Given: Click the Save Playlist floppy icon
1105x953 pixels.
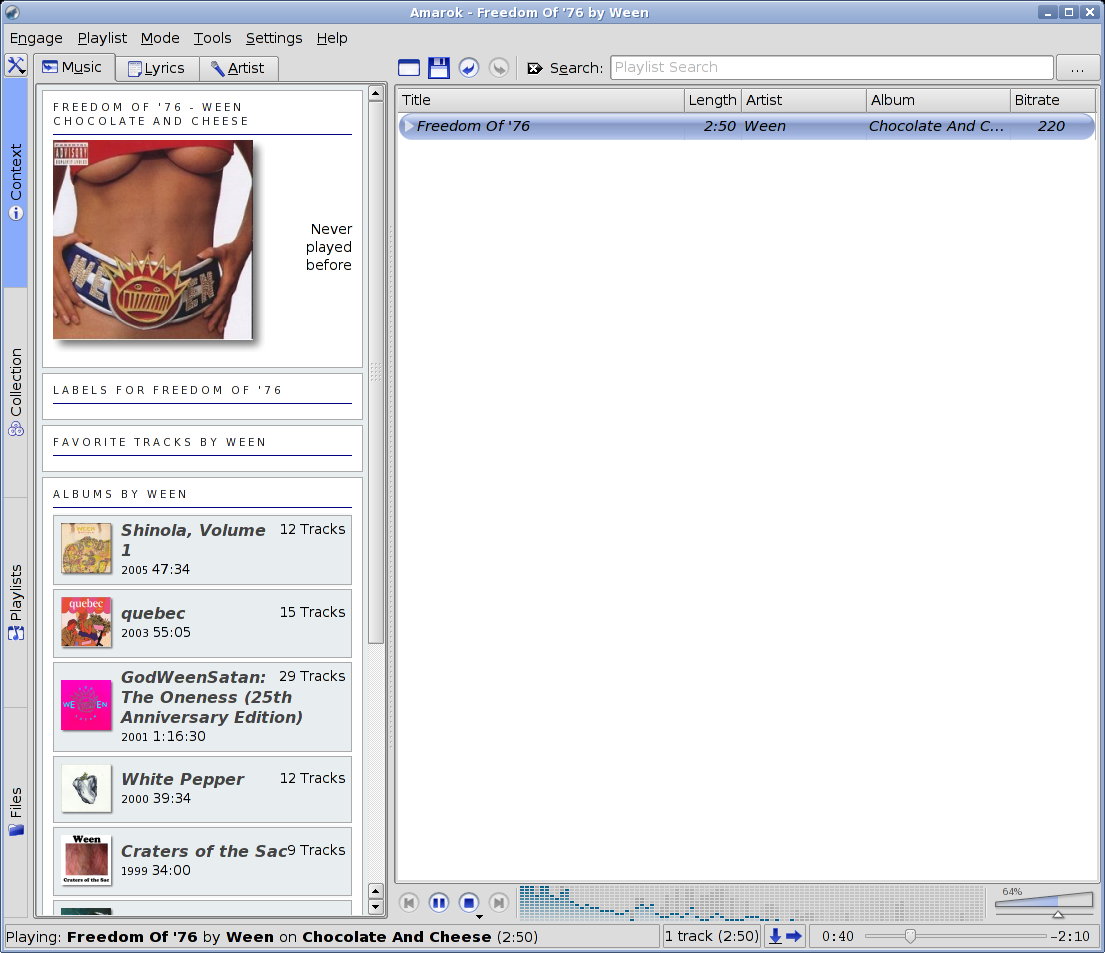Looking at the screenshot, I should (439, 68).
